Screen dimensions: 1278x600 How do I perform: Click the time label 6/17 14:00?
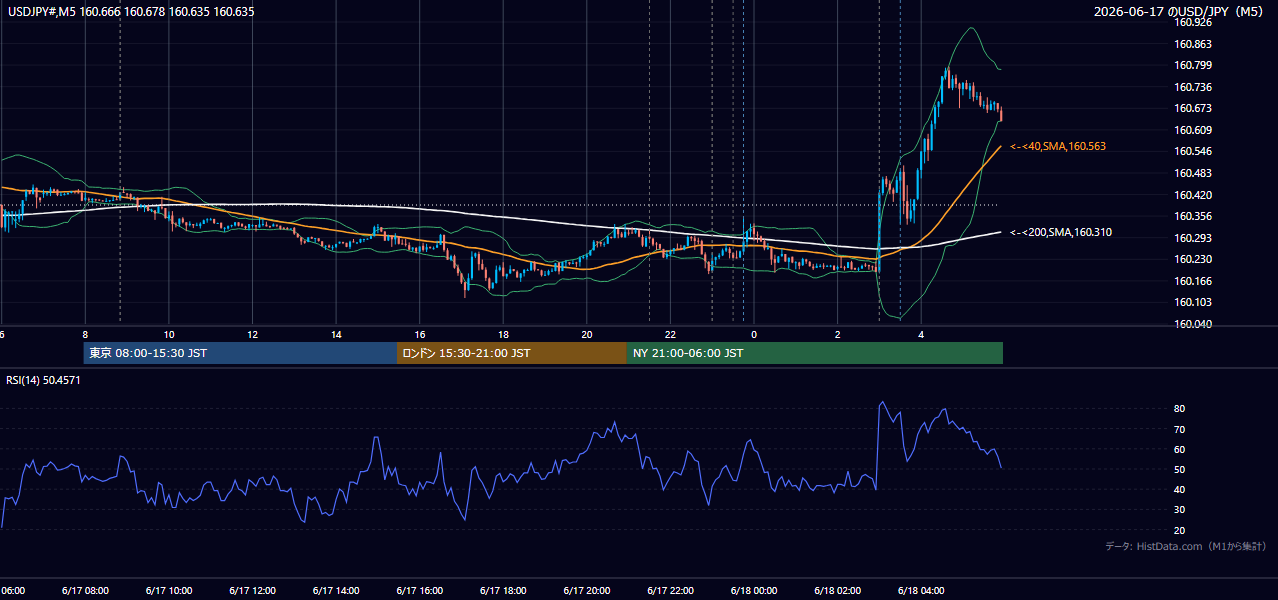[336, 591]
